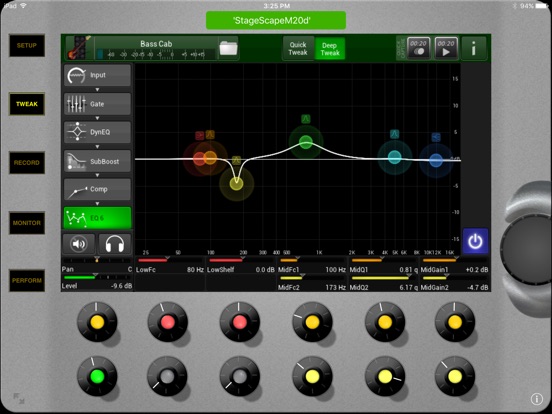This screenshot has width=552, height=414.
Task: Select Quick Tweak mode
Action: pos(298,49)
